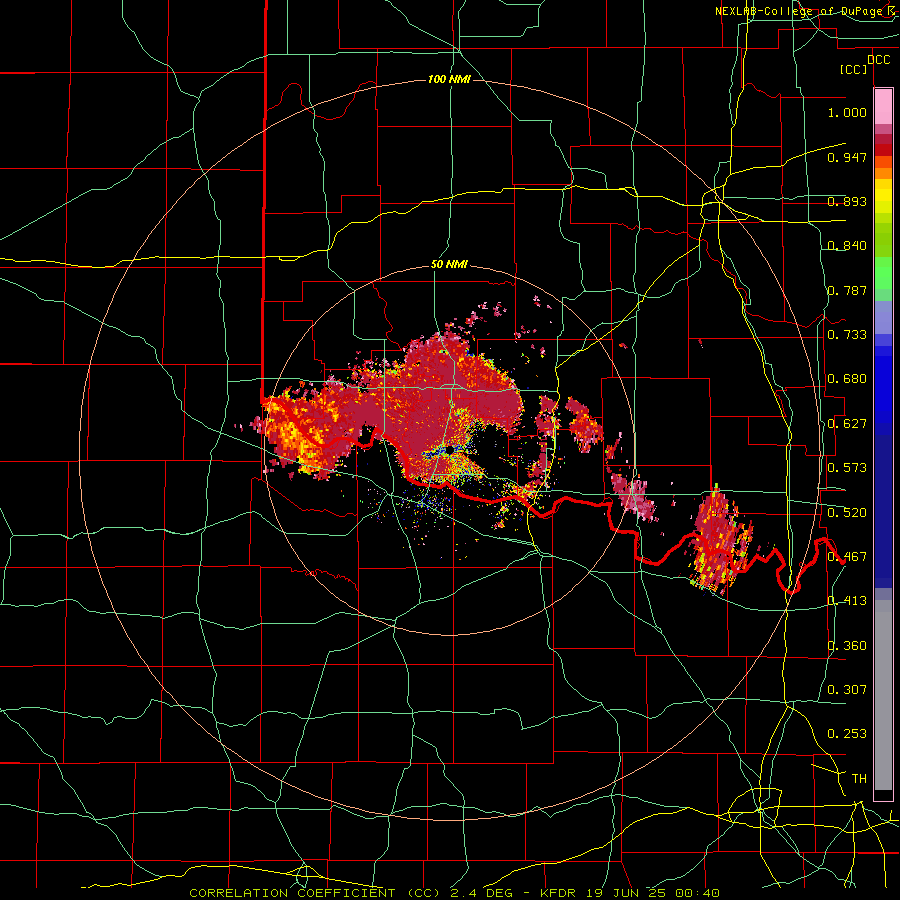Click the 0.467 legend value
The width and height of the screenshot is (900, 900).
(847, 557)
